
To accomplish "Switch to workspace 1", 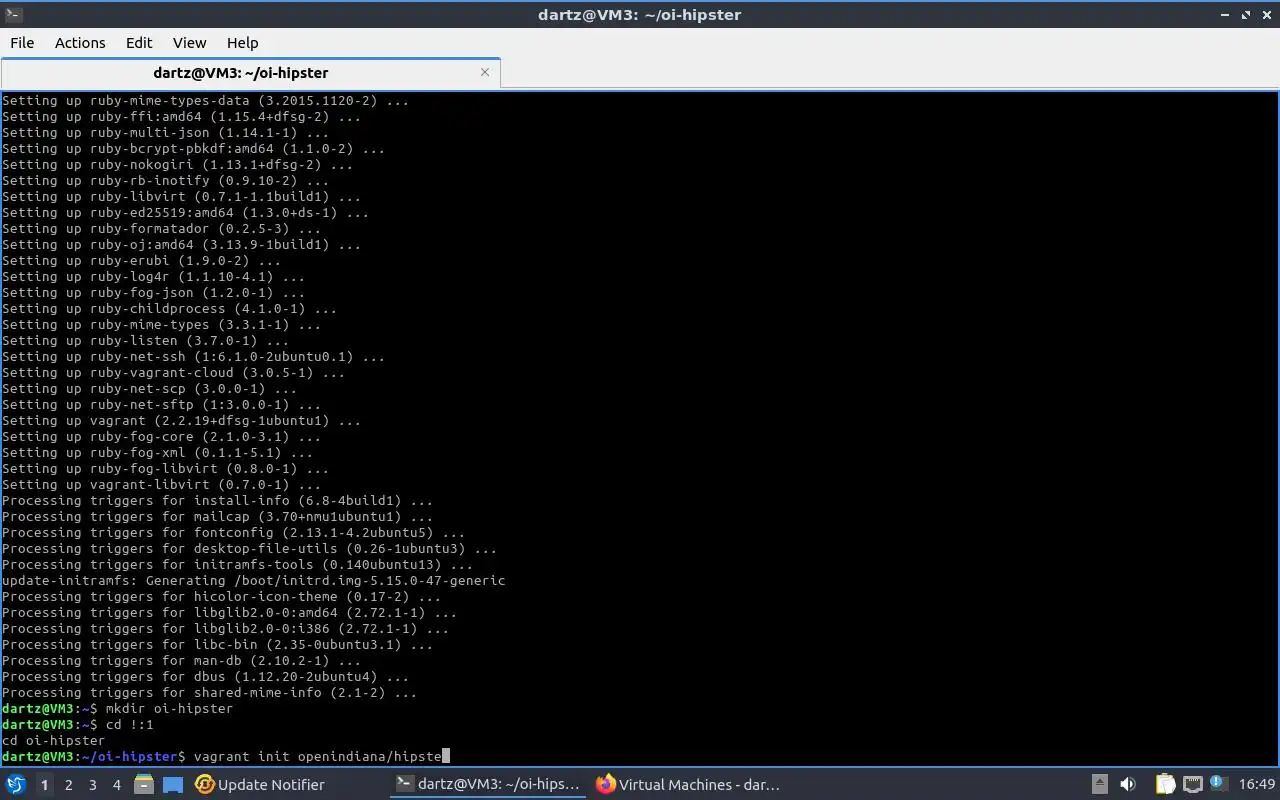I will [x=44, y=785].
